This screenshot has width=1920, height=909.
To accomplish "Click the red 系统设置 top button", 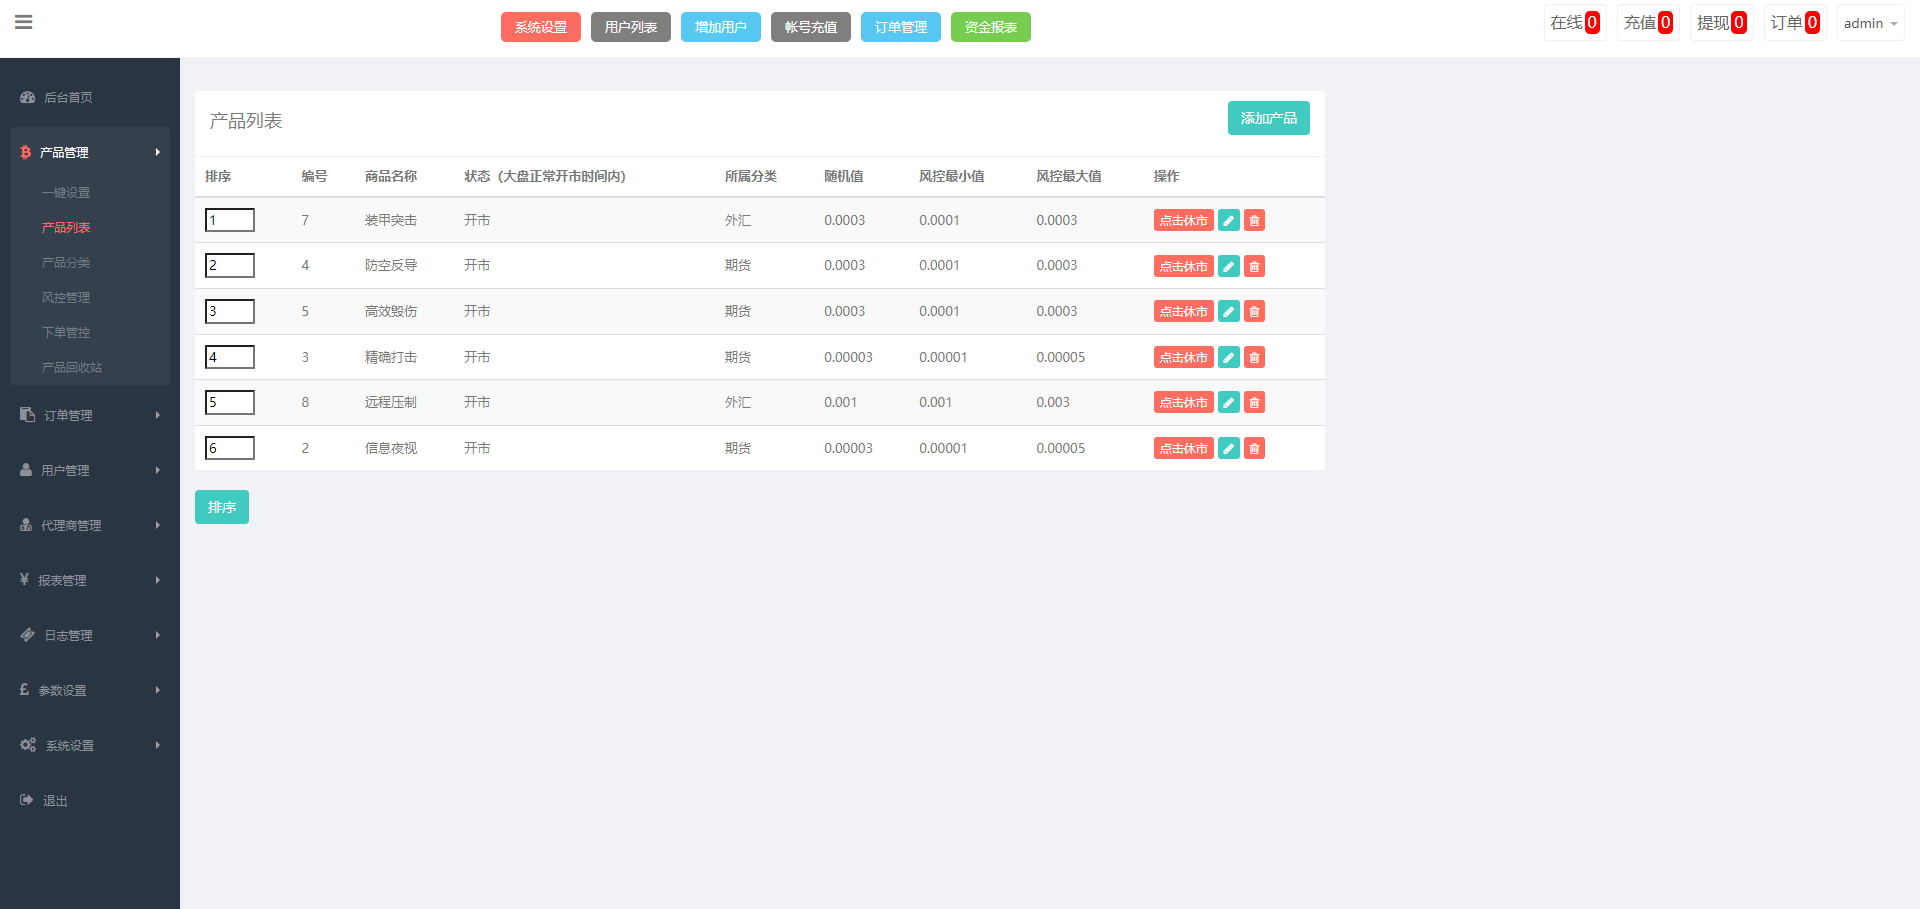I will (x=540, y=27).
